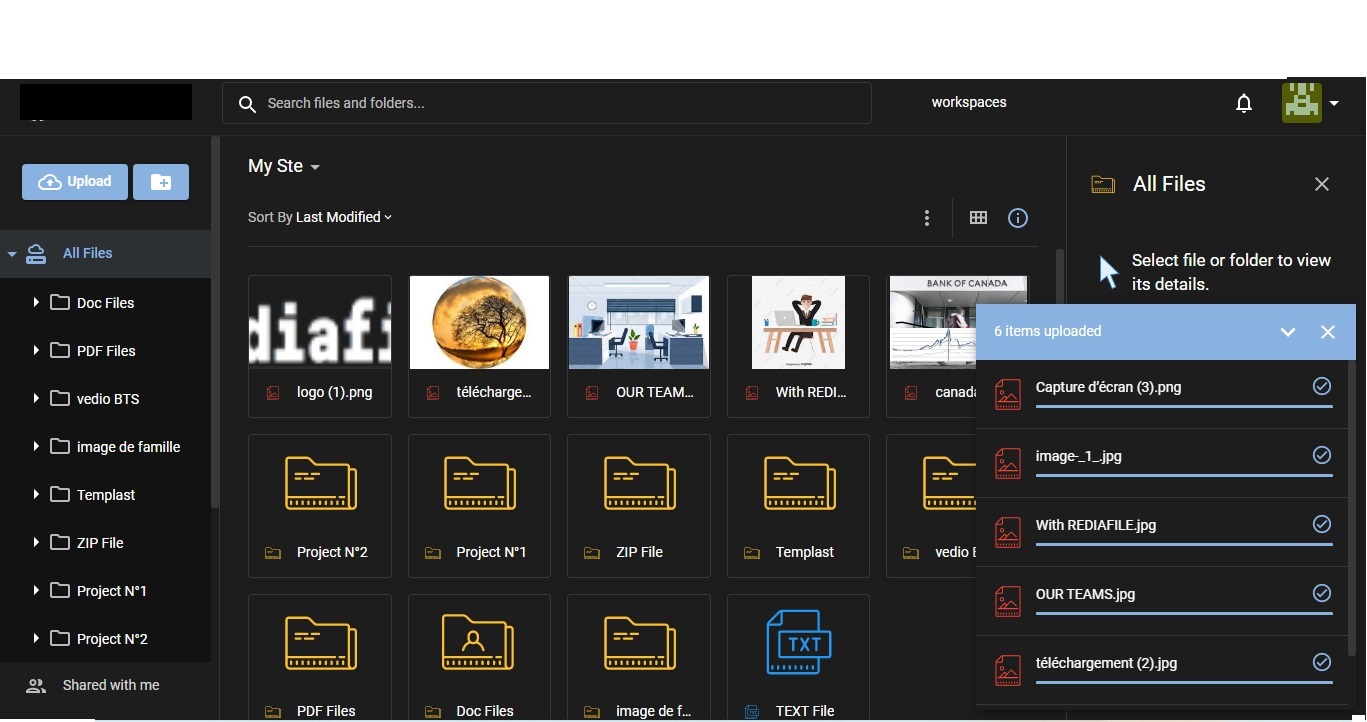Expand the image de famille tree folder
The height and width of the screenshot is (722, 1367).
pyautogui.click(x=36, y=446)
